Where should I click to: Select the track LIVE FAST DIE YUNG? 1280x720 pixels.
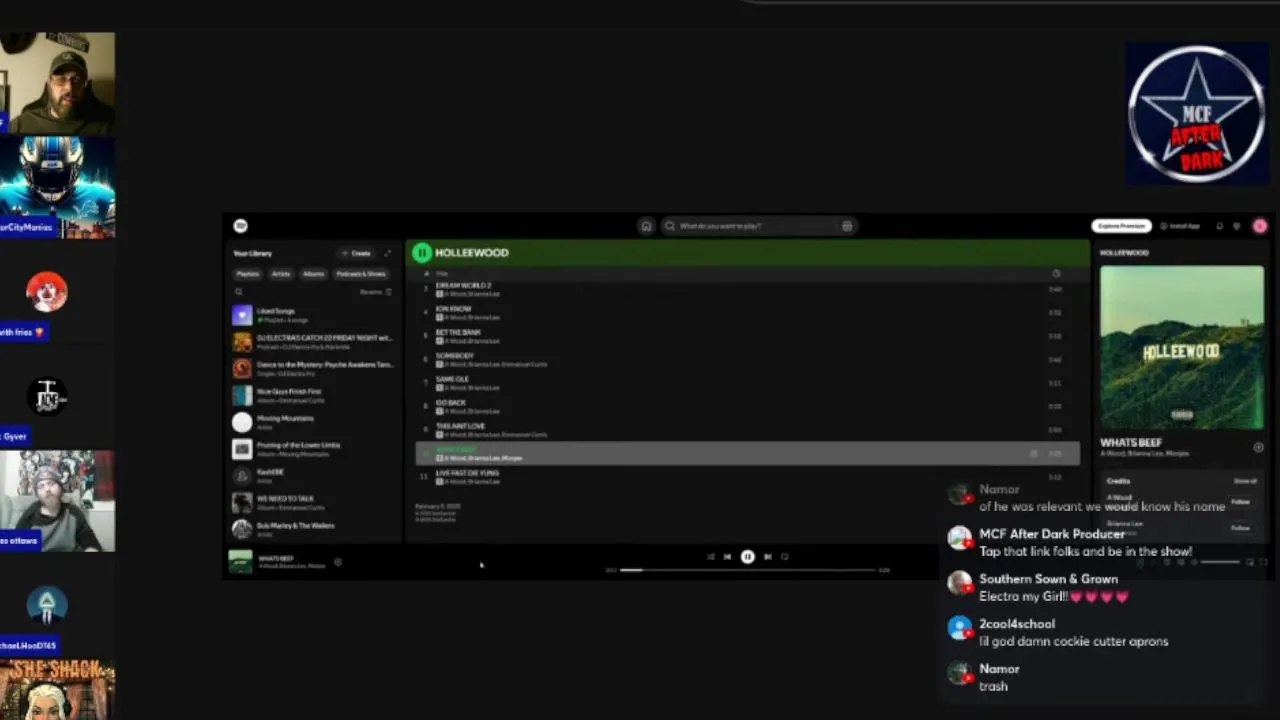pyautogui.click(x=747, y=477)
